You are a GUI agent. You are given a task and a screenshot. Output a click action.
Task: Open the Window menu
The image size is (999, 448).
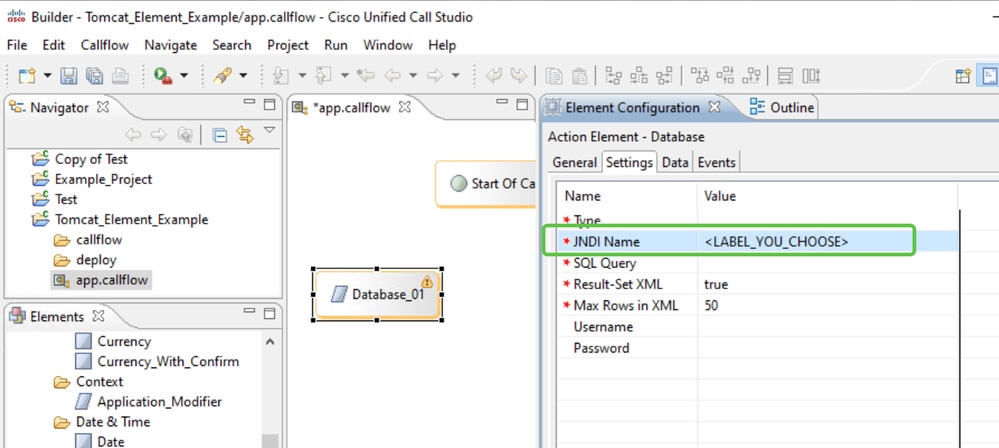tap(388, 45)
